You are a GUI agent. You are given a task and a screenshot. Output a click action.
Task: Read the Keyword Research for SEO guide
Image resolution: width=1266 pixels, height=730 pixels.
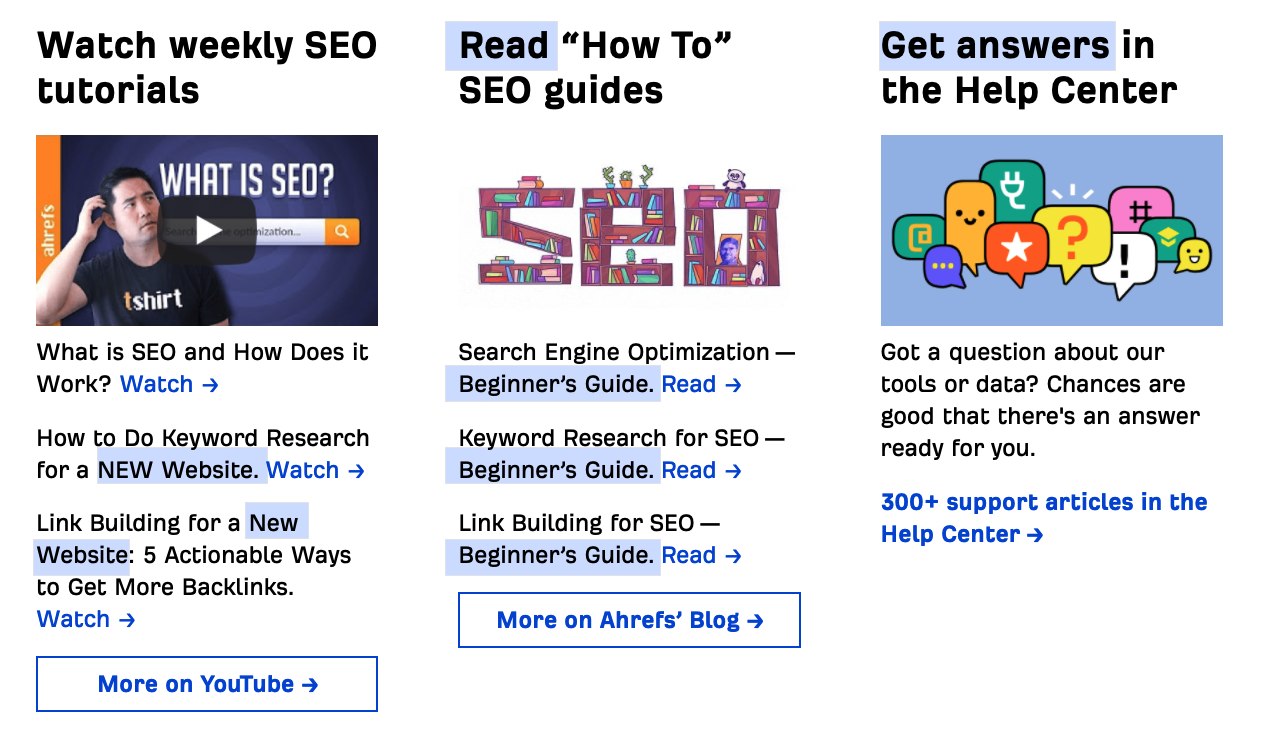click(x=701, y=470)
